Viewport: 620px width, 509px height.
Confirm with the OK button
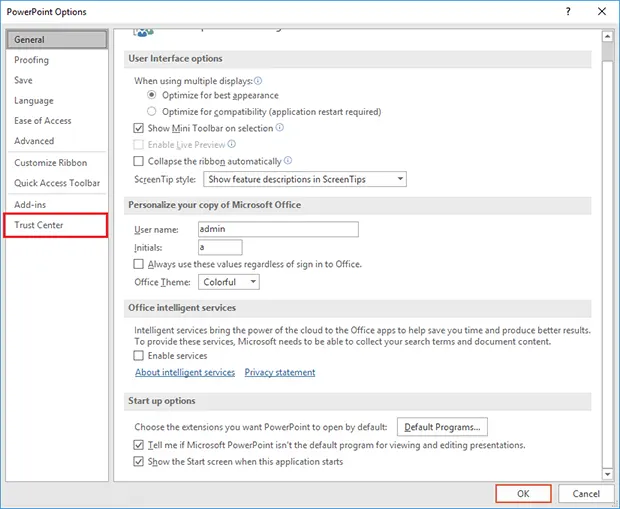[524, 494]
